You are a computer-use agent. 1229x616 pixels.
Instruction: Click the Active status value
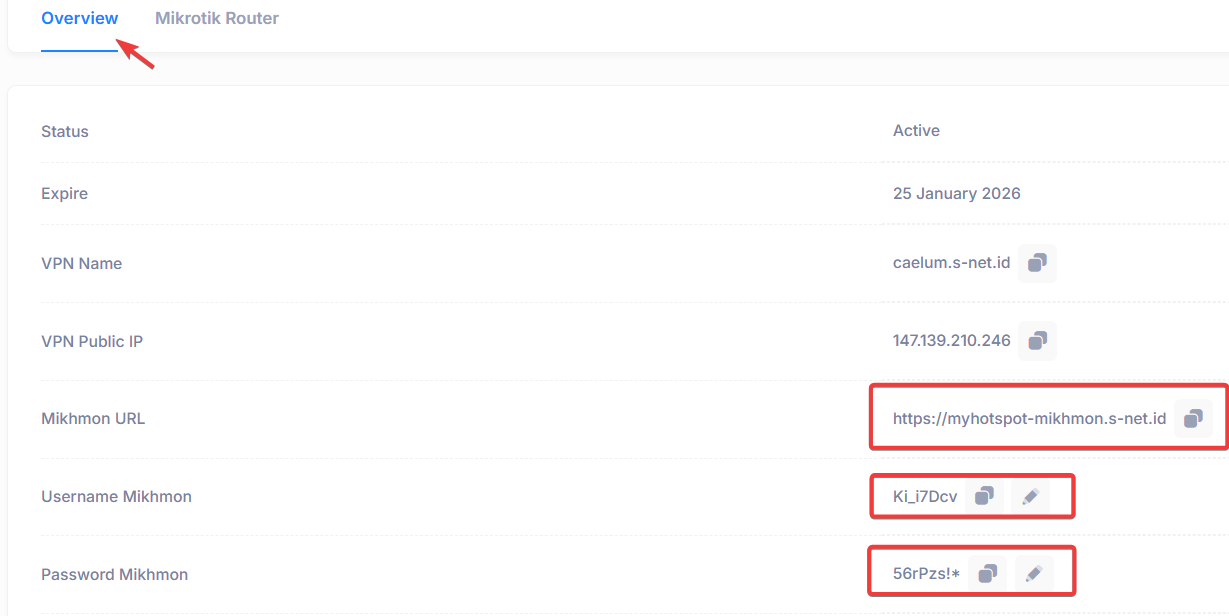(x=916, y=131)
